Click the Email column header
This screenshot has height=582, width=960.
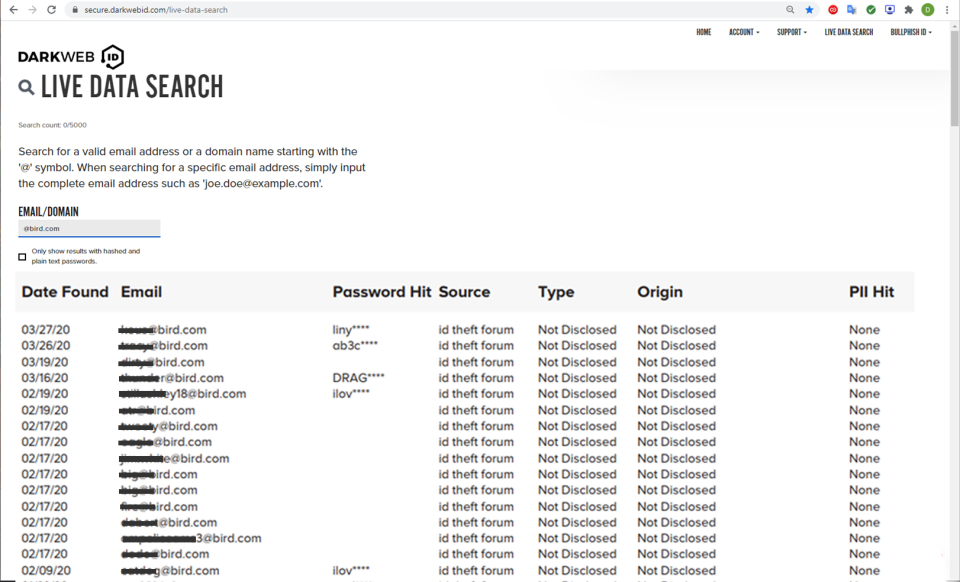tap(141, 292)
